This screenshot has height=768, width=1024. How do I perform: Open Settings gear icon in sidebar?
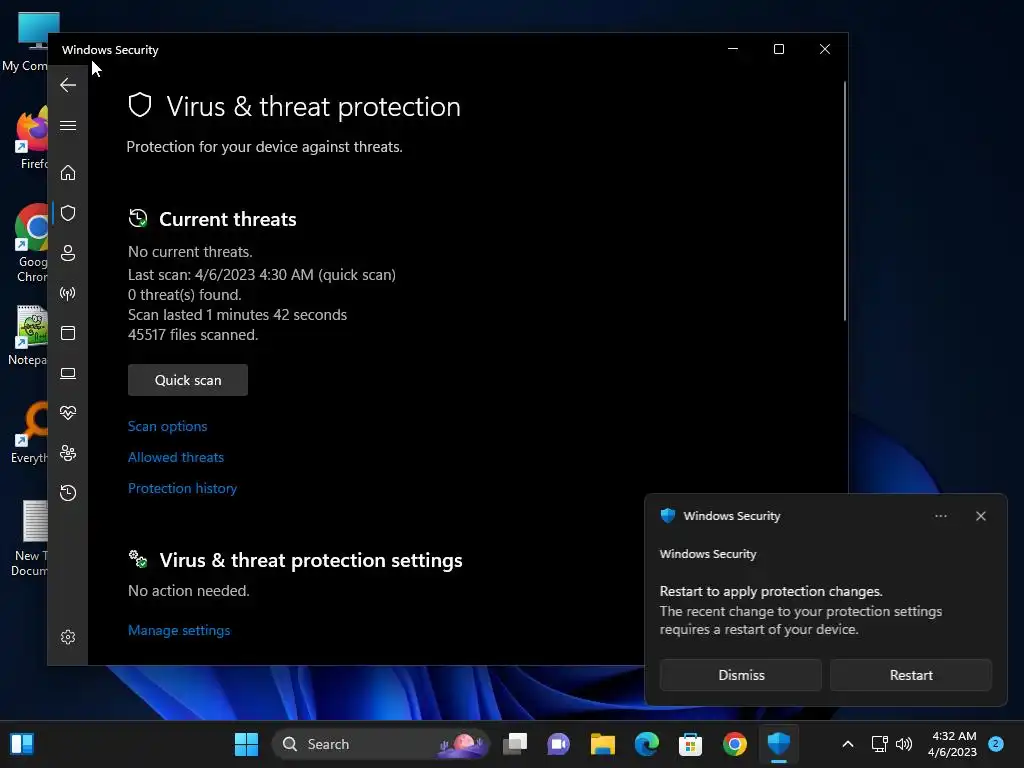point(68,637)
